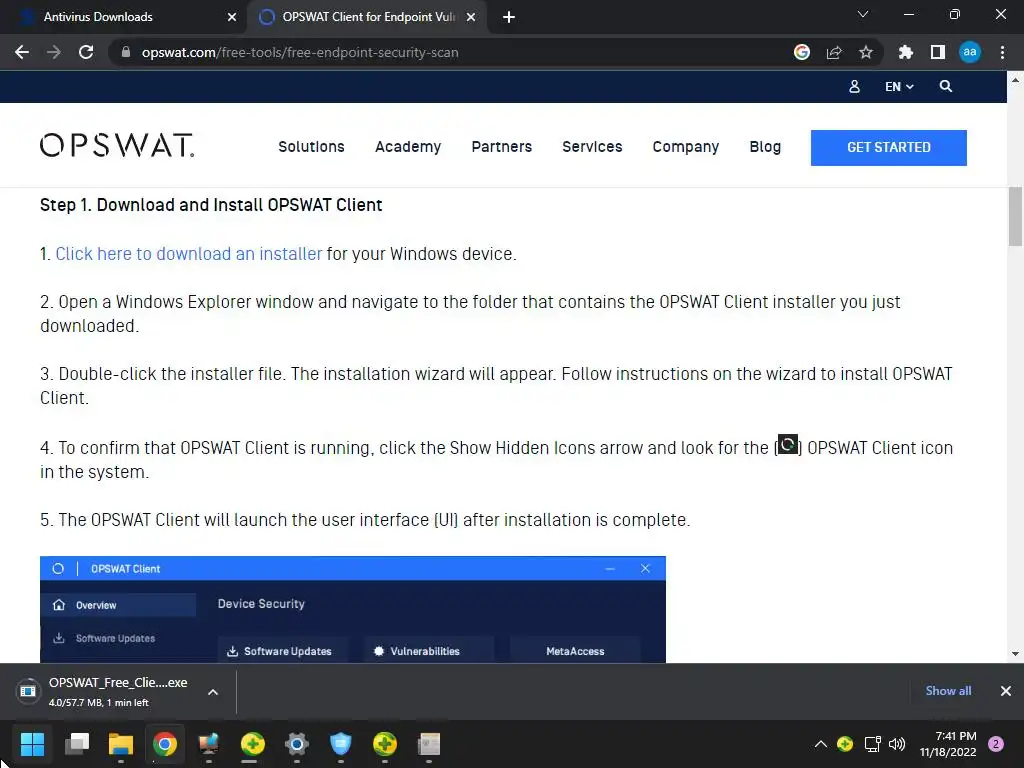
Task: Open the Partners menu
Action: click(502, 147)
